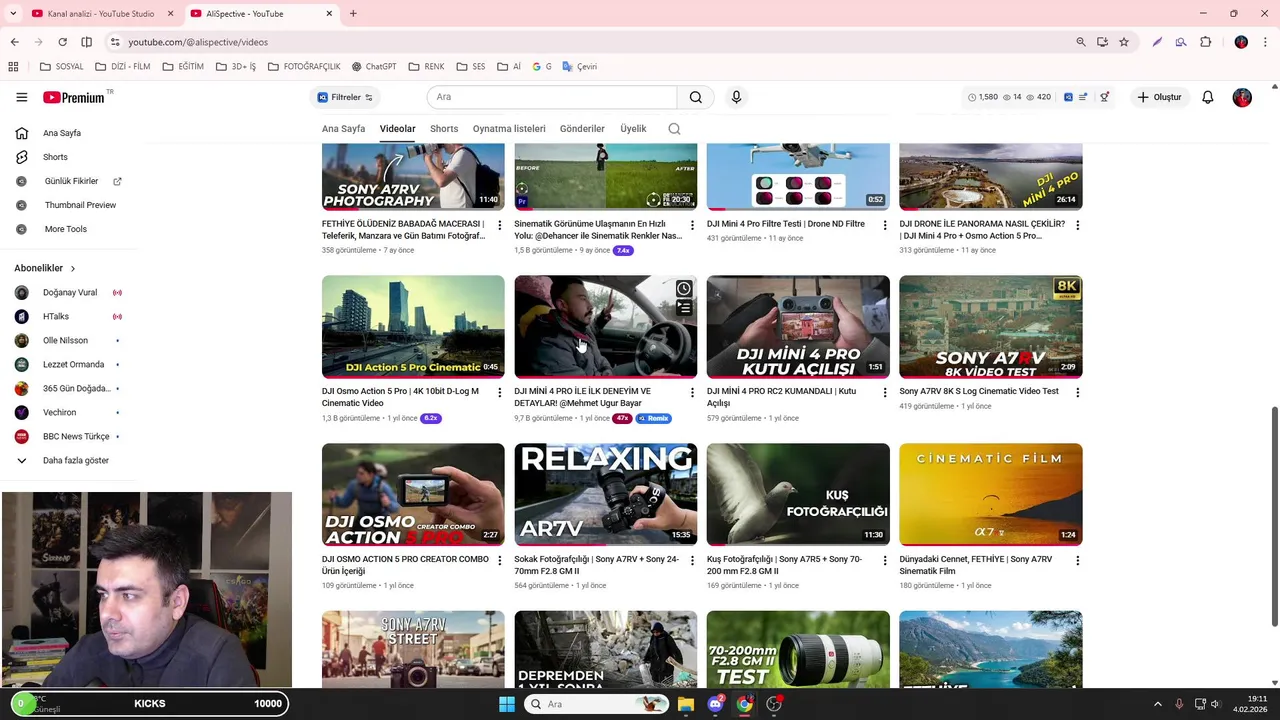Open Günlük Fikirler external link in sidebar
The width and height of the screenshot is (1280, 720).
70,181
